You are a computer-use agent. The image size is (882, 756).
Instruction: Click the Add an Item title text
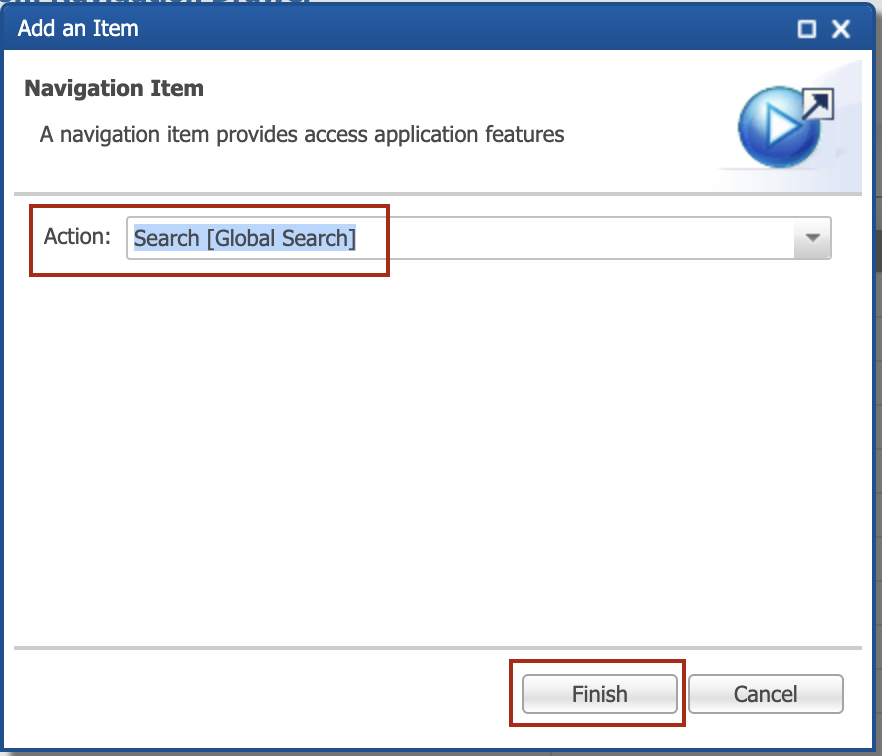pos(78,29)
